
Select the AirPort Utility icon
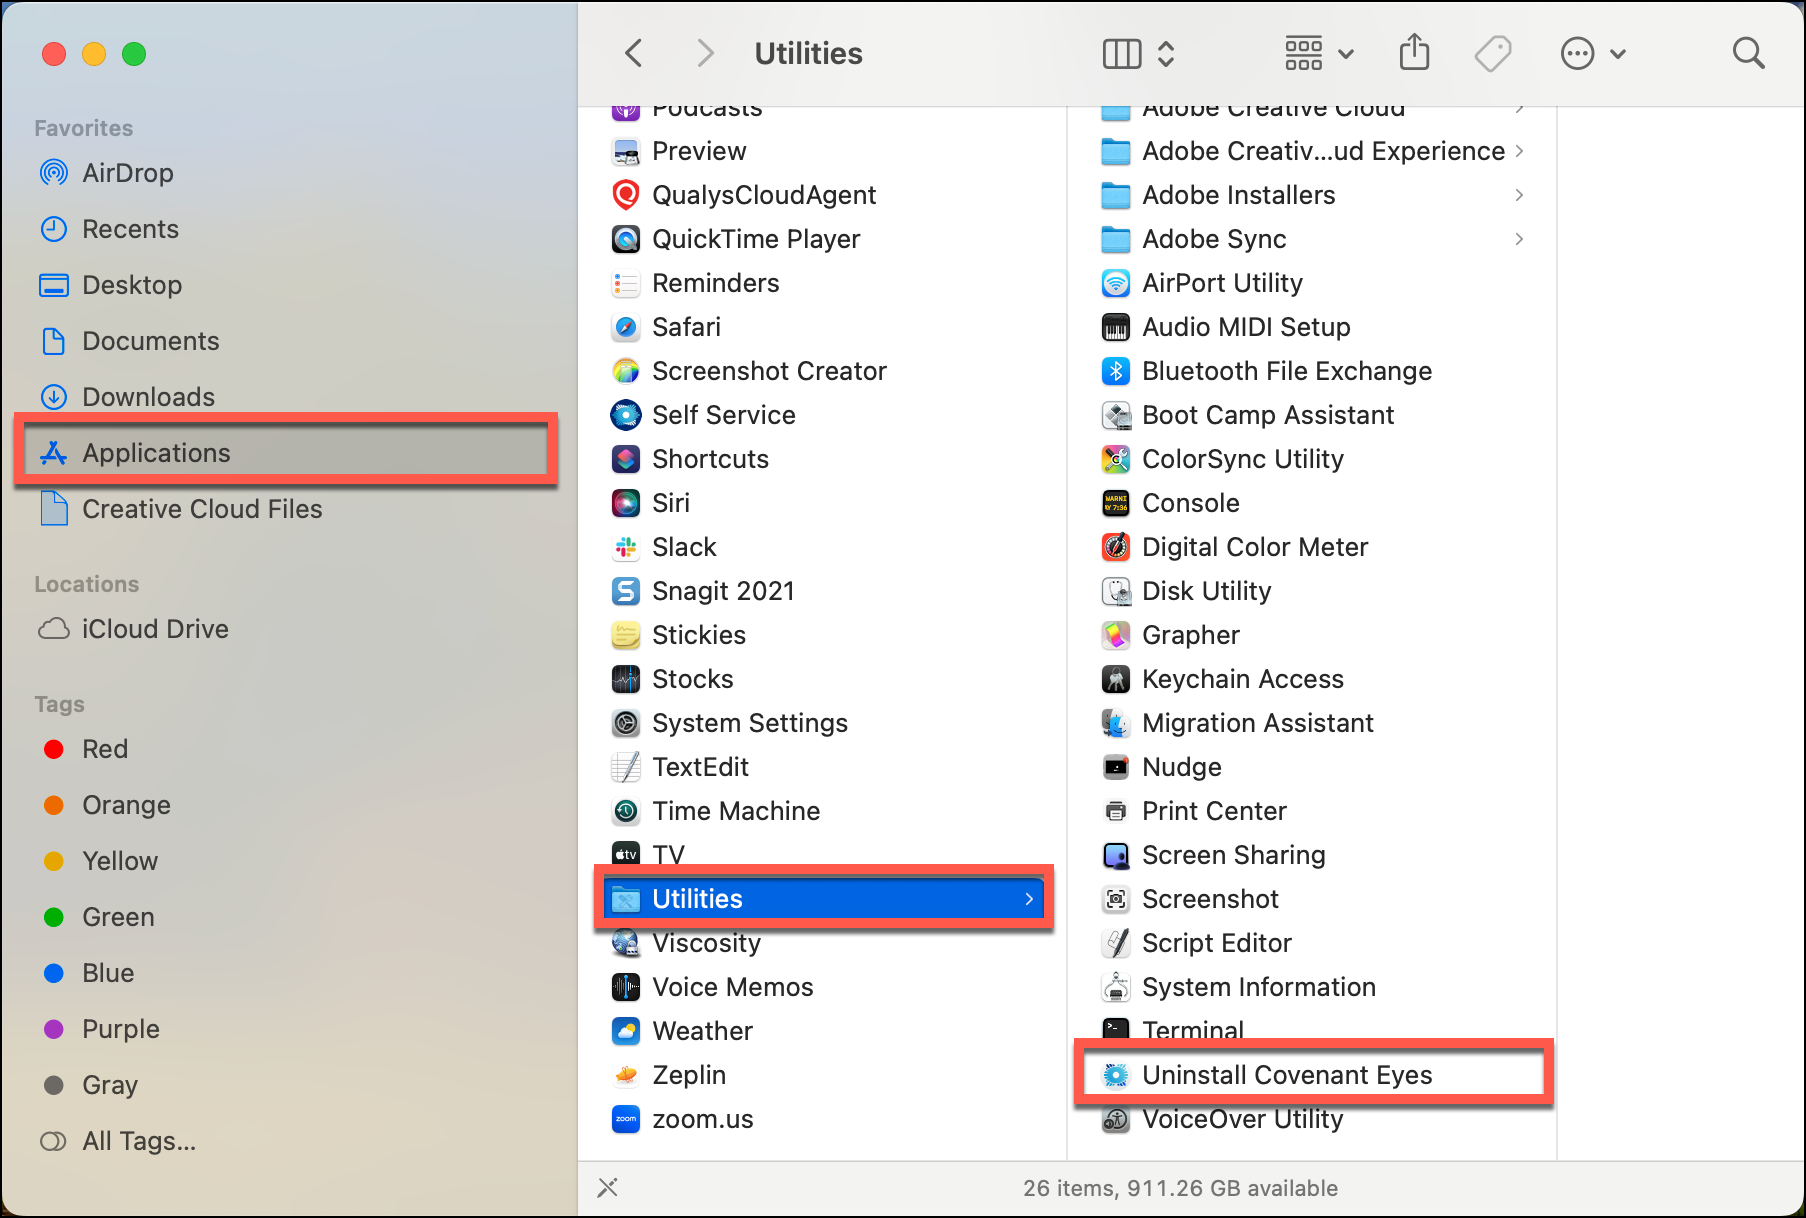click(1116, 283)
